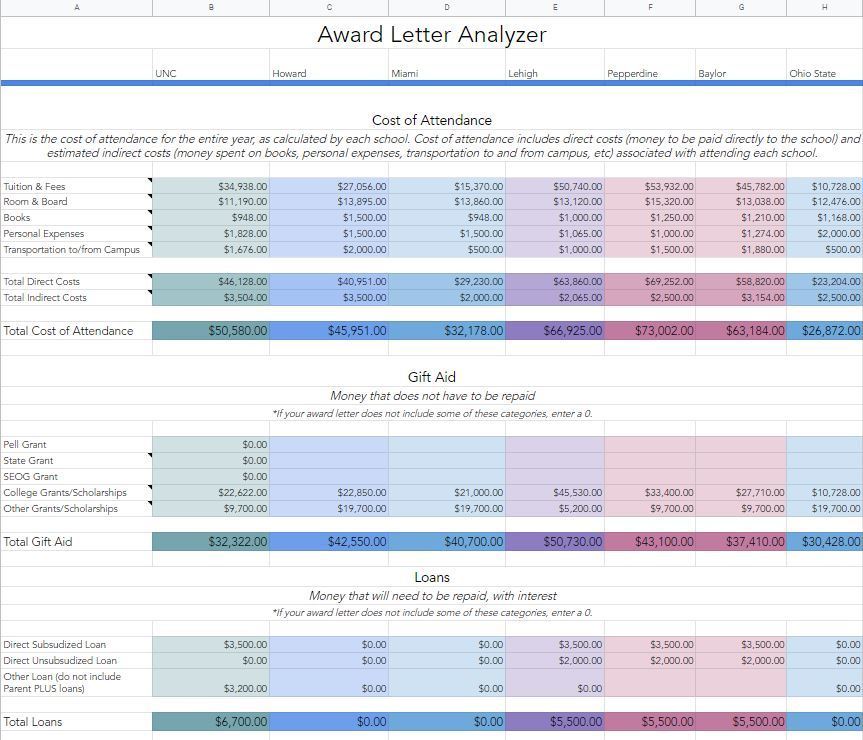The width and height of the screenshot is (863, 740).
Task: Select column G header
Action: [x=740, y=7]
